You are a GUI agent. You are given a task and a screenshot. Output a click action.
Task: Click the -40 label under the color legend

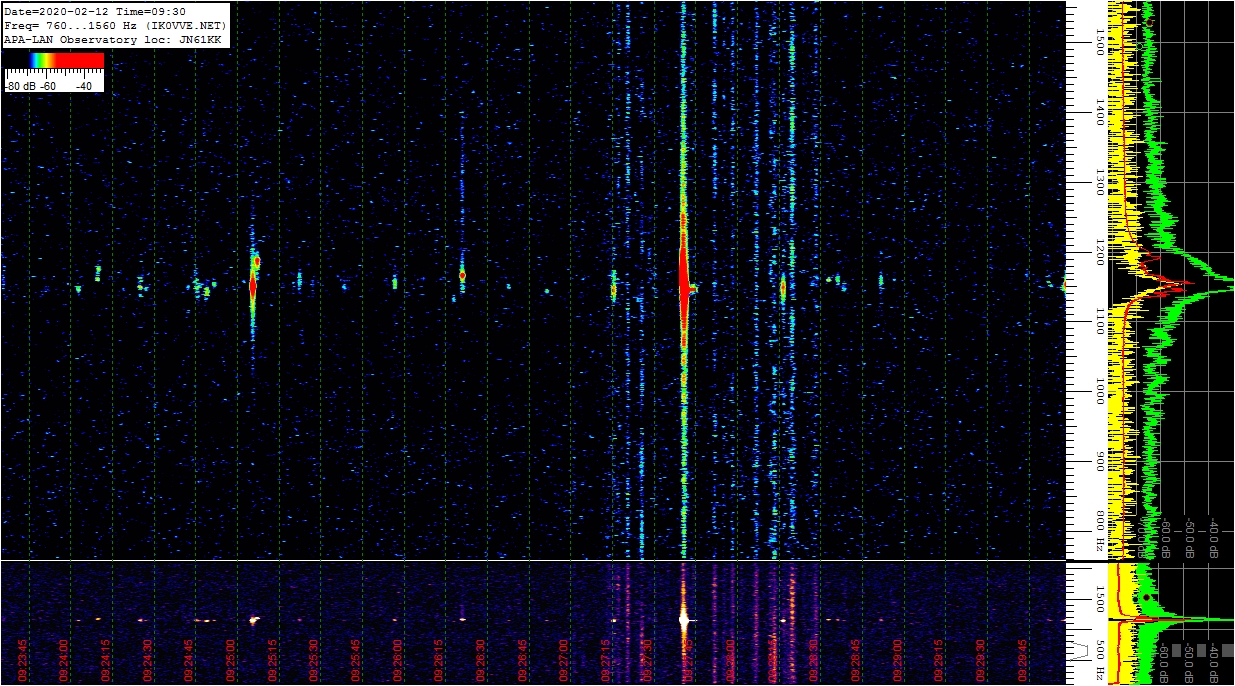point(84,87)
